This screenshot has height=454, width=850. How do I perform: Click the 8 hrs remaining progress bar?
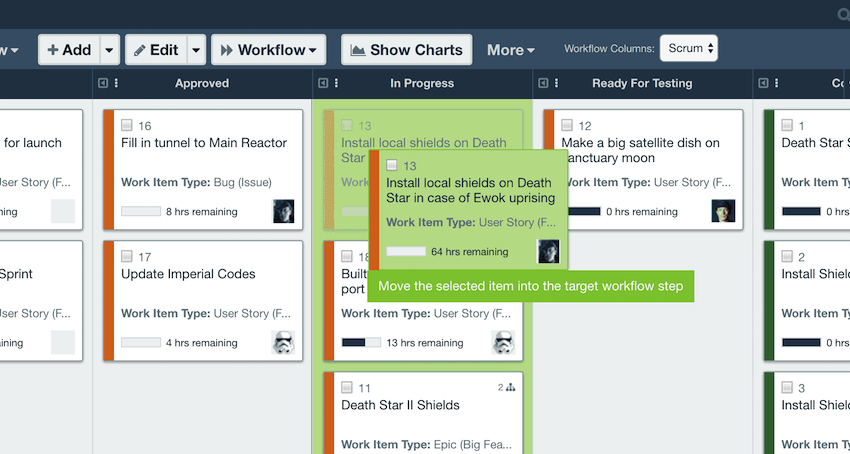tap(141, 212)
